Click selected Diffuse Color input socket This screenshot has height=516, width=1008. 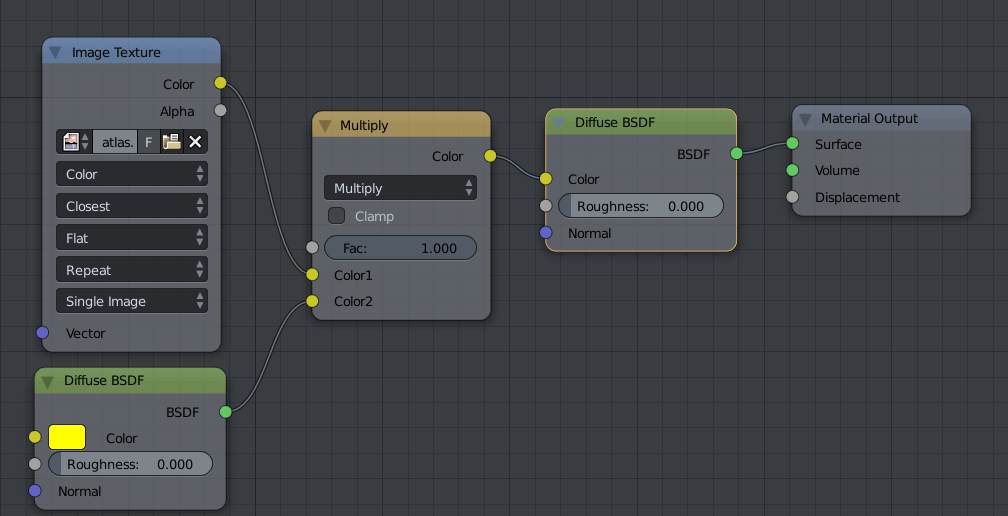[546, 179]
